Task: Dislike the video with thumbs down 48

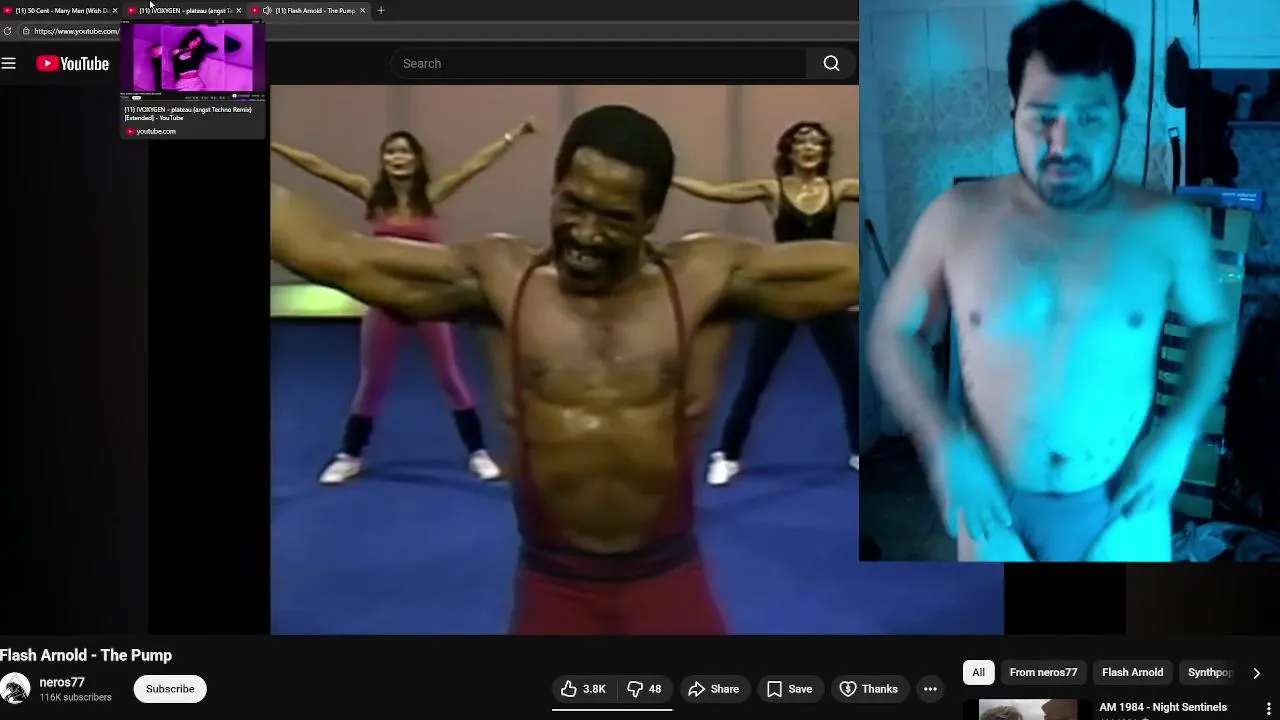Action: [644, 689]
